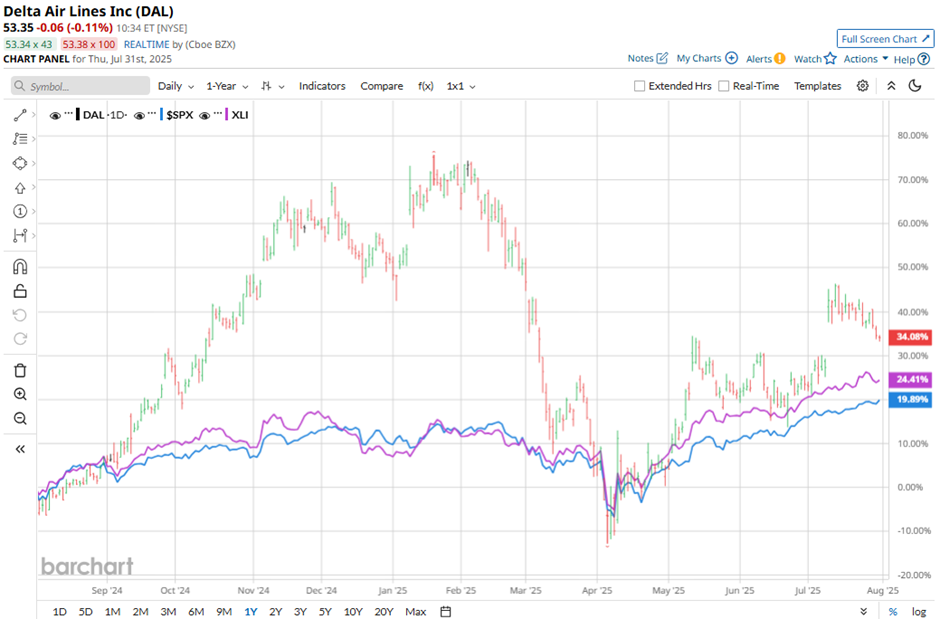
Task: Open DAL series options ellipsis menu
Action: click(x=68, y=113)
